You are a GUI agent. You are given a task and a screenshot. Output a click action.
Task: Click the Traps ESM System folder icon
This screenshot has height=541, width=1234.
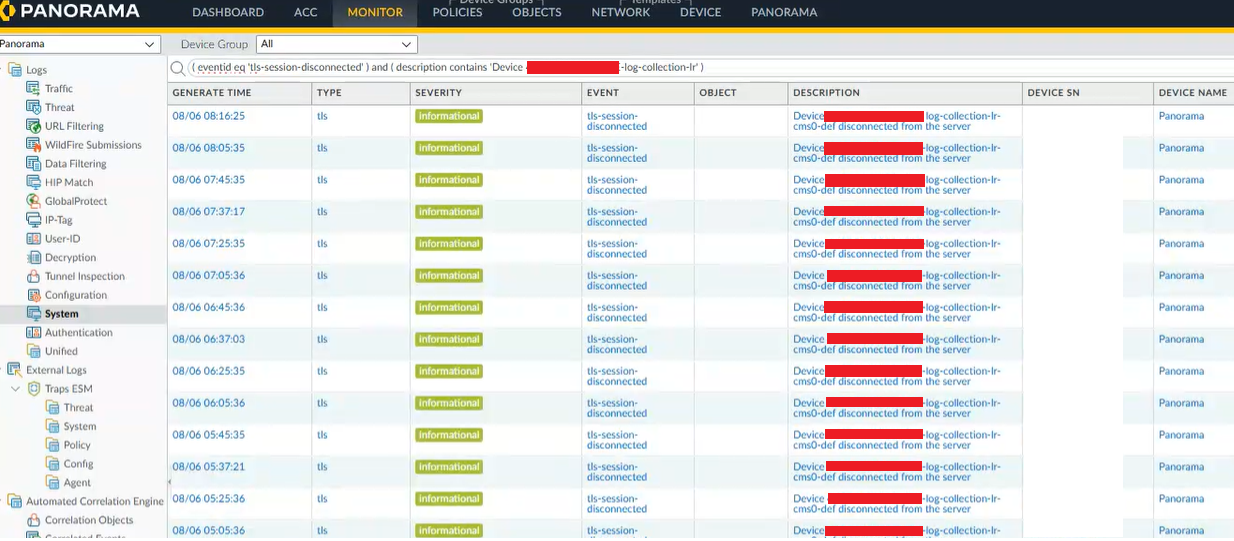pos(53,426)
